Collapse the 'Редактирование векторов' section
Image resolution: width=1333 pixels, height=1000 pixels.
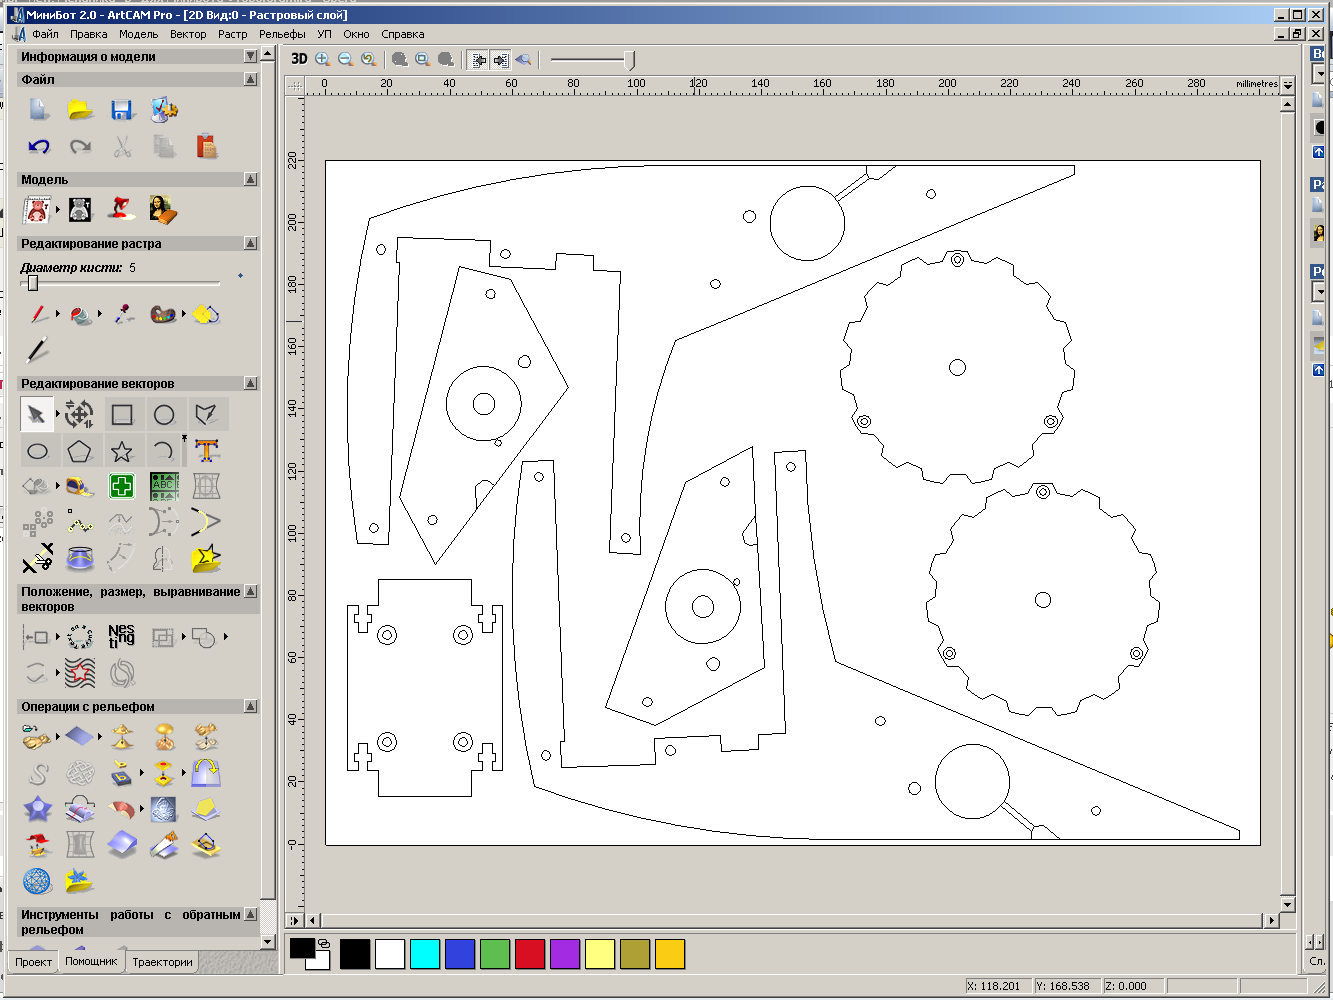click(x=250, y=384)
